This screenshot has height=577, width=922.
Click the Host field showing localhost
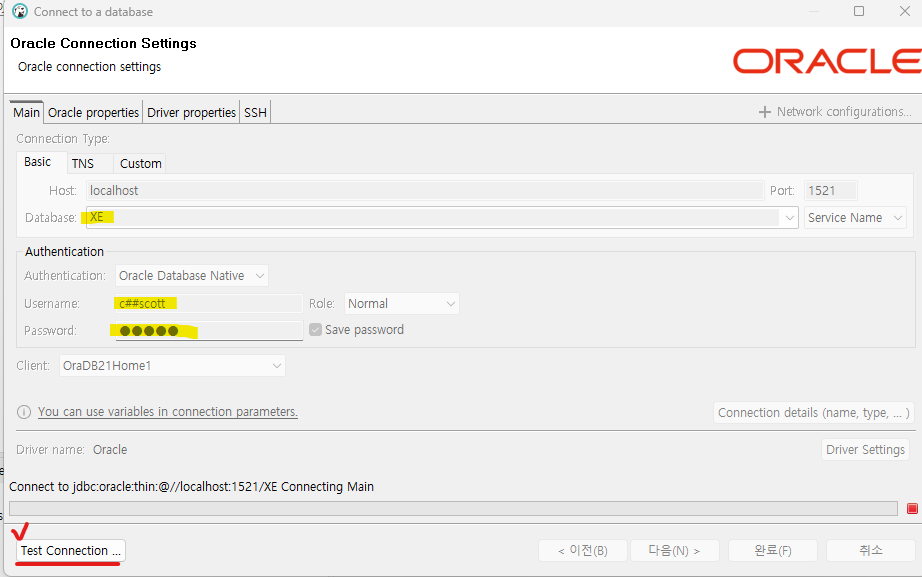[x=425, y=191]
